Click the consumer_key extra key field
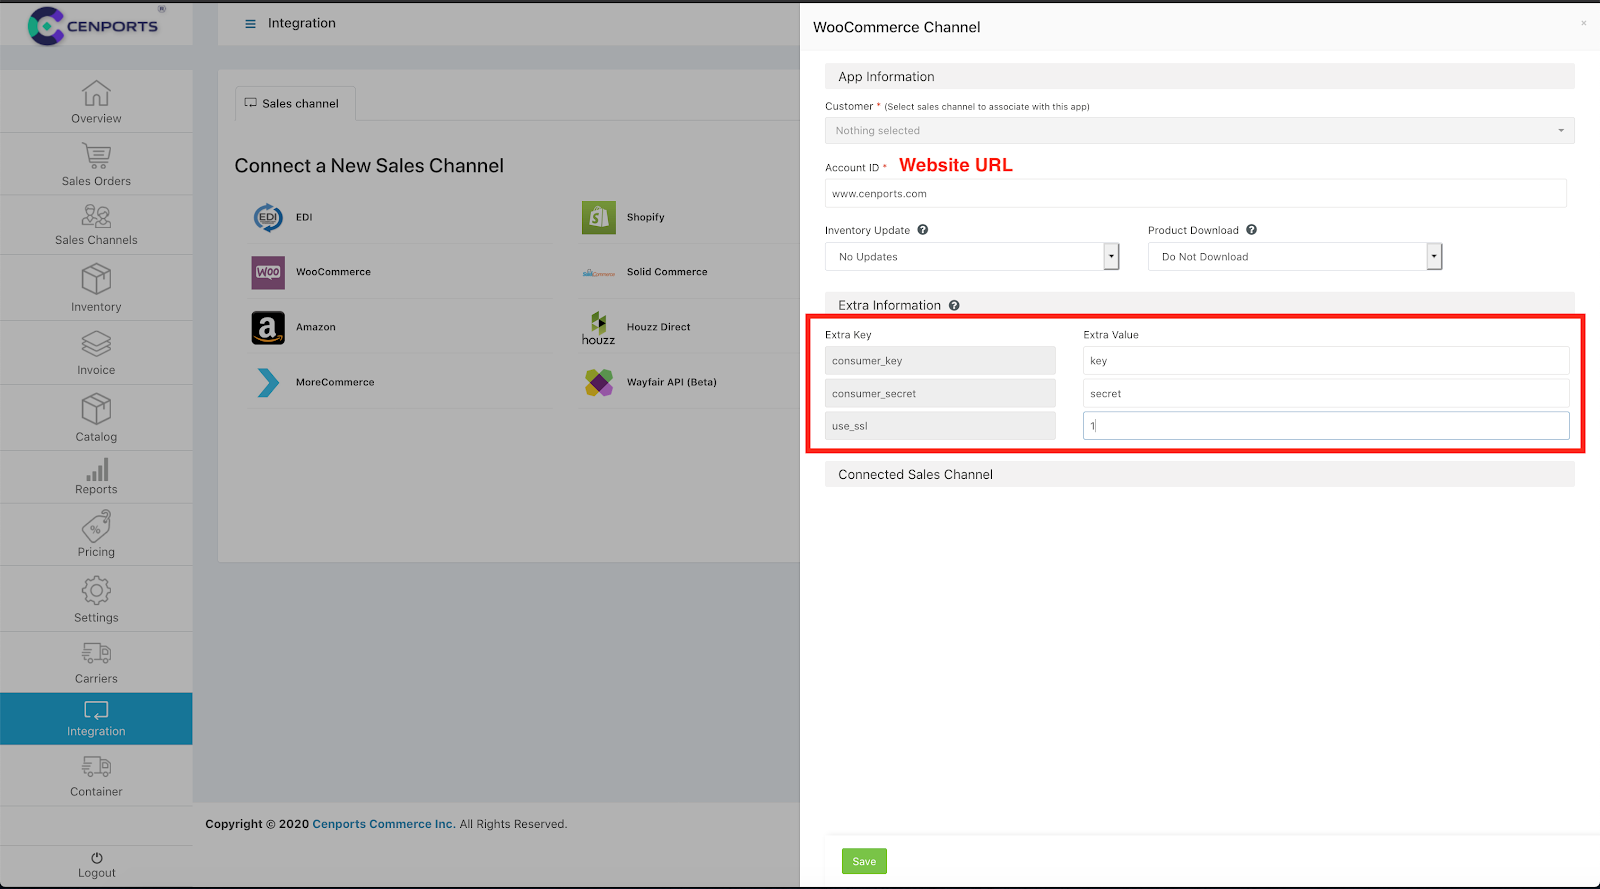This screenshot has width=1600, height=889. [940, 361]
